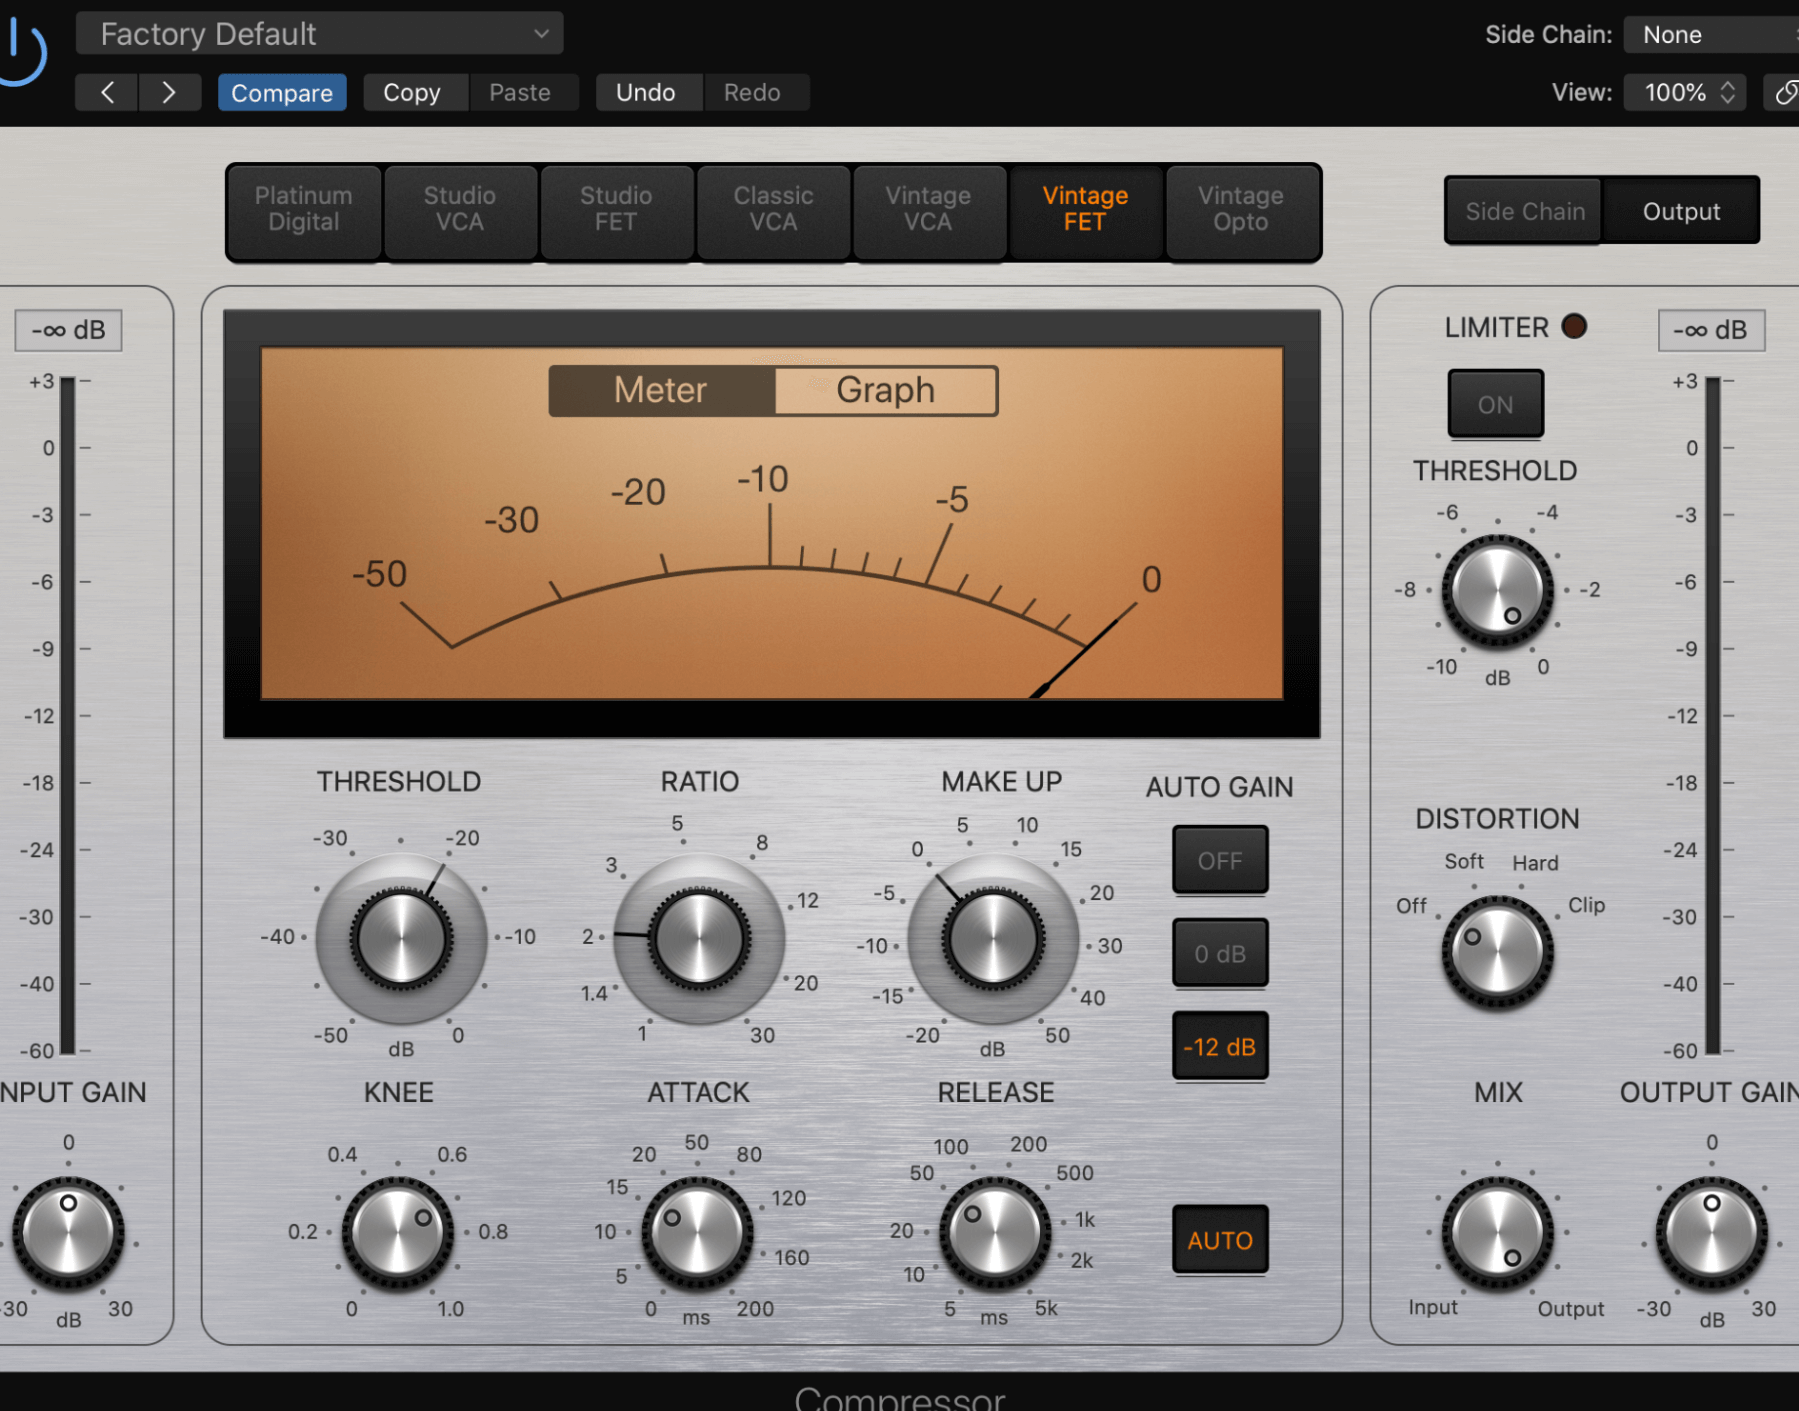Show the Meter display view

[x=661, y=390]
